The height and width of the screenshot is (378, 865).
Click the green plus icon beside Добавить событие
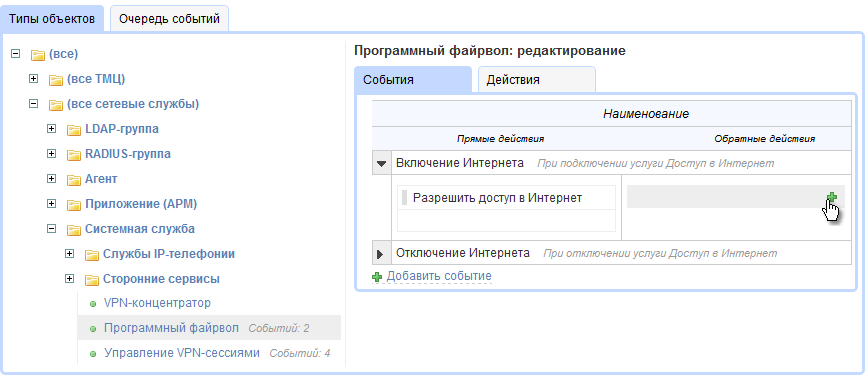click(377, 277)
